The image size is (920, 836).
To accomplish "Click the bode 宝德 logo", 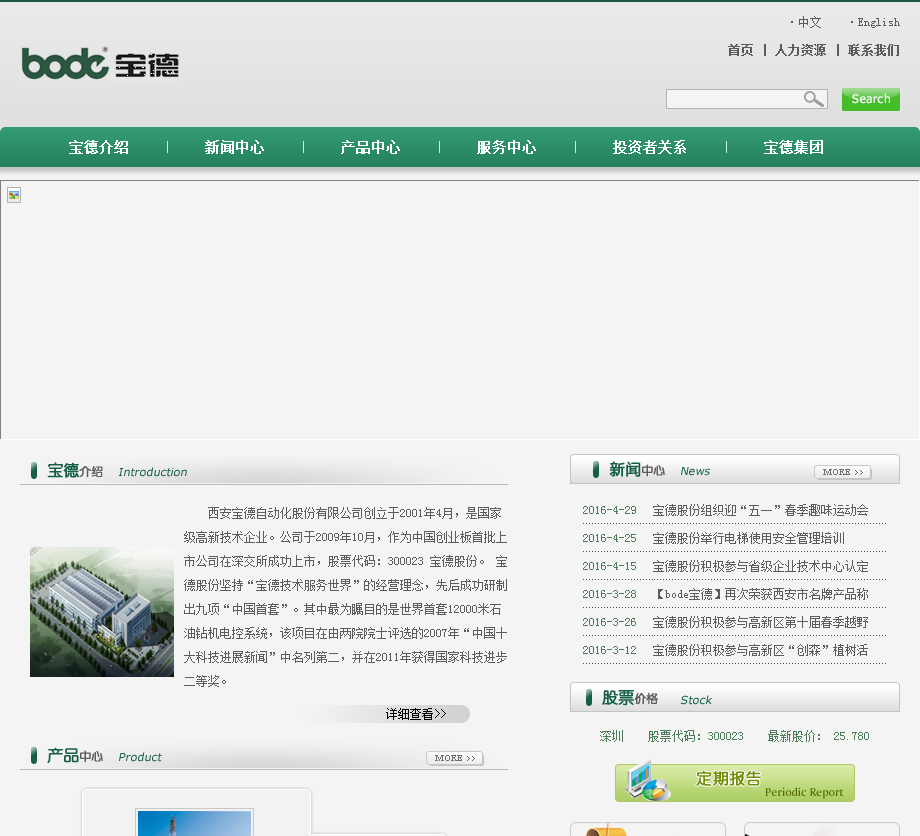I will click(100, 63).
